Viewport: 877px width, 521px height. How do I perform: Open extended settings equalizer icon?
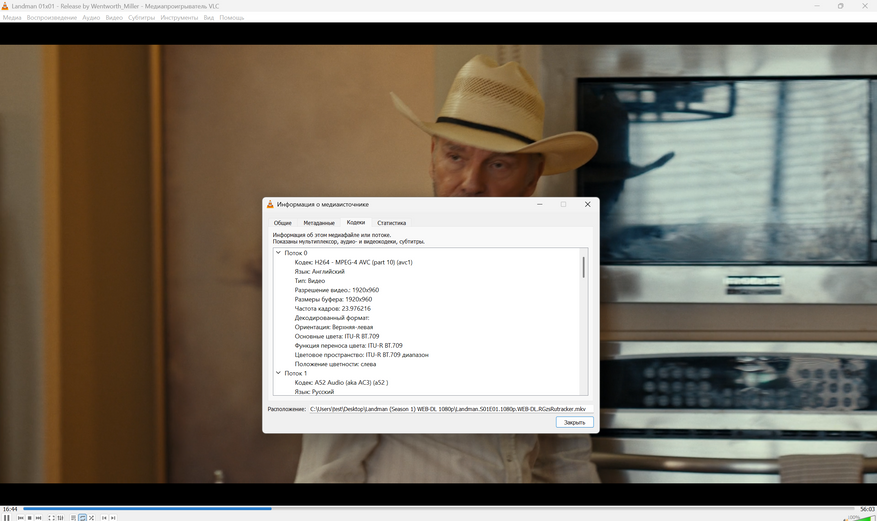tap(61, 517)
